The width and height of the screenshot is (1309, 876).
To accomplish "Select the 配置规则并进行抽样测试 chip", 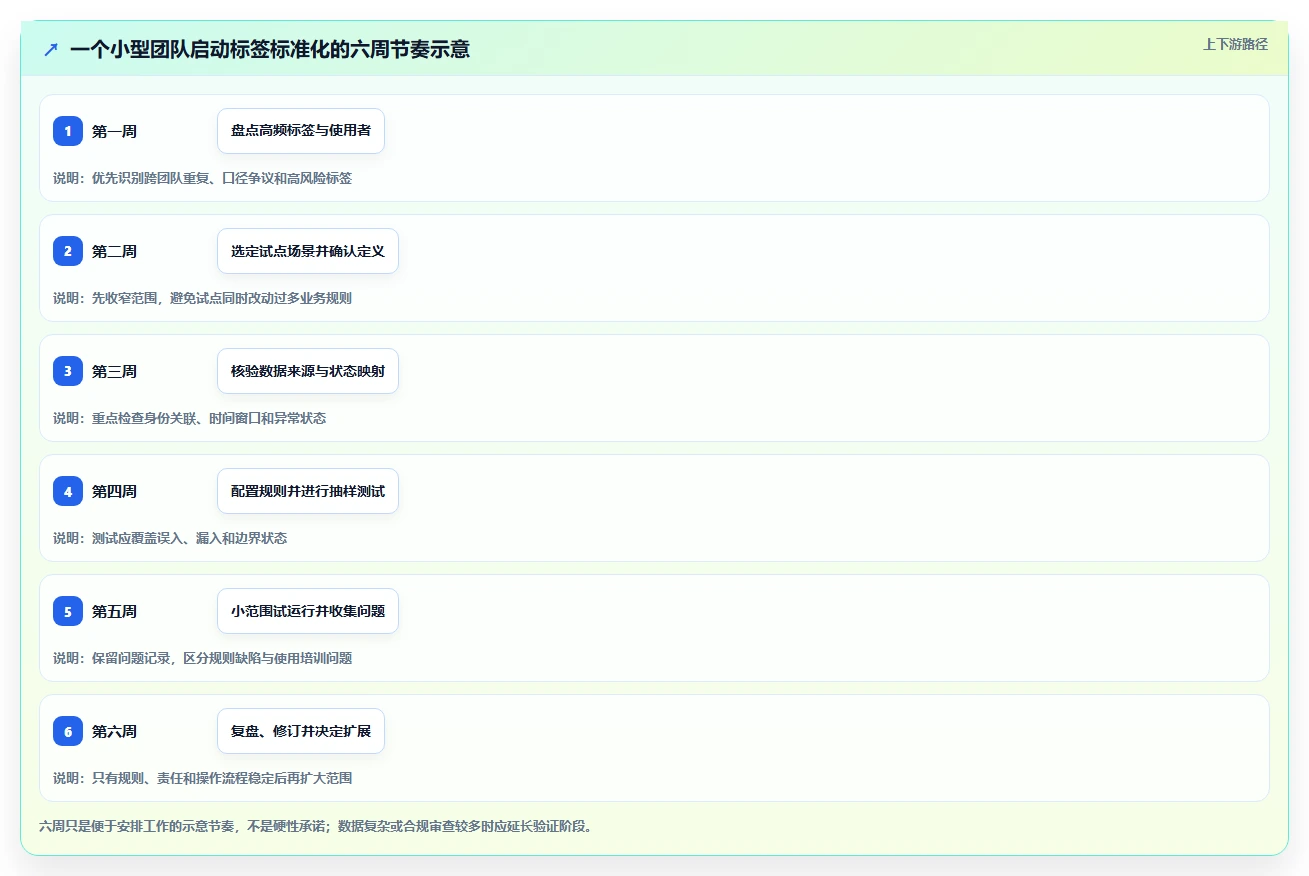I will click(x=308, y=491).
